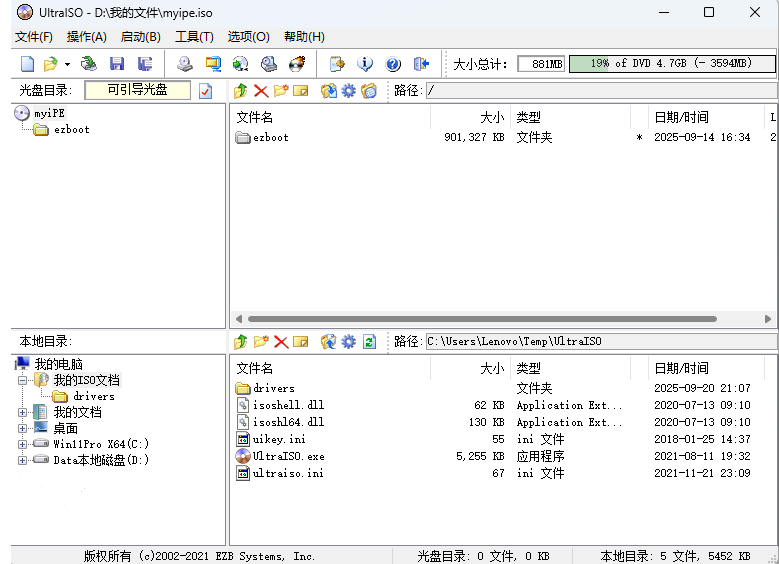Select ezboot folder row in disc file list
The height and width of the screenshot is (564, 779).
[x=504, y=138]
